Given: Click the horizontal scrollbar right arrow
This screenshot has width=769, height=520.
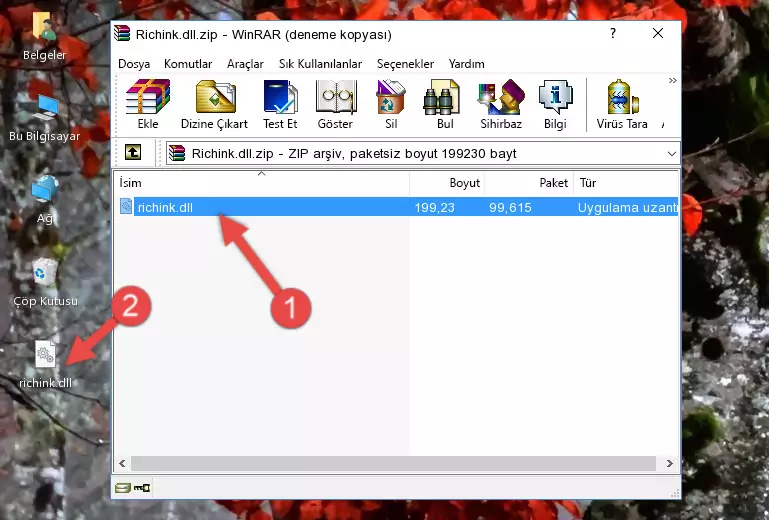Looking at the screenshot, I should coord(669,464).
